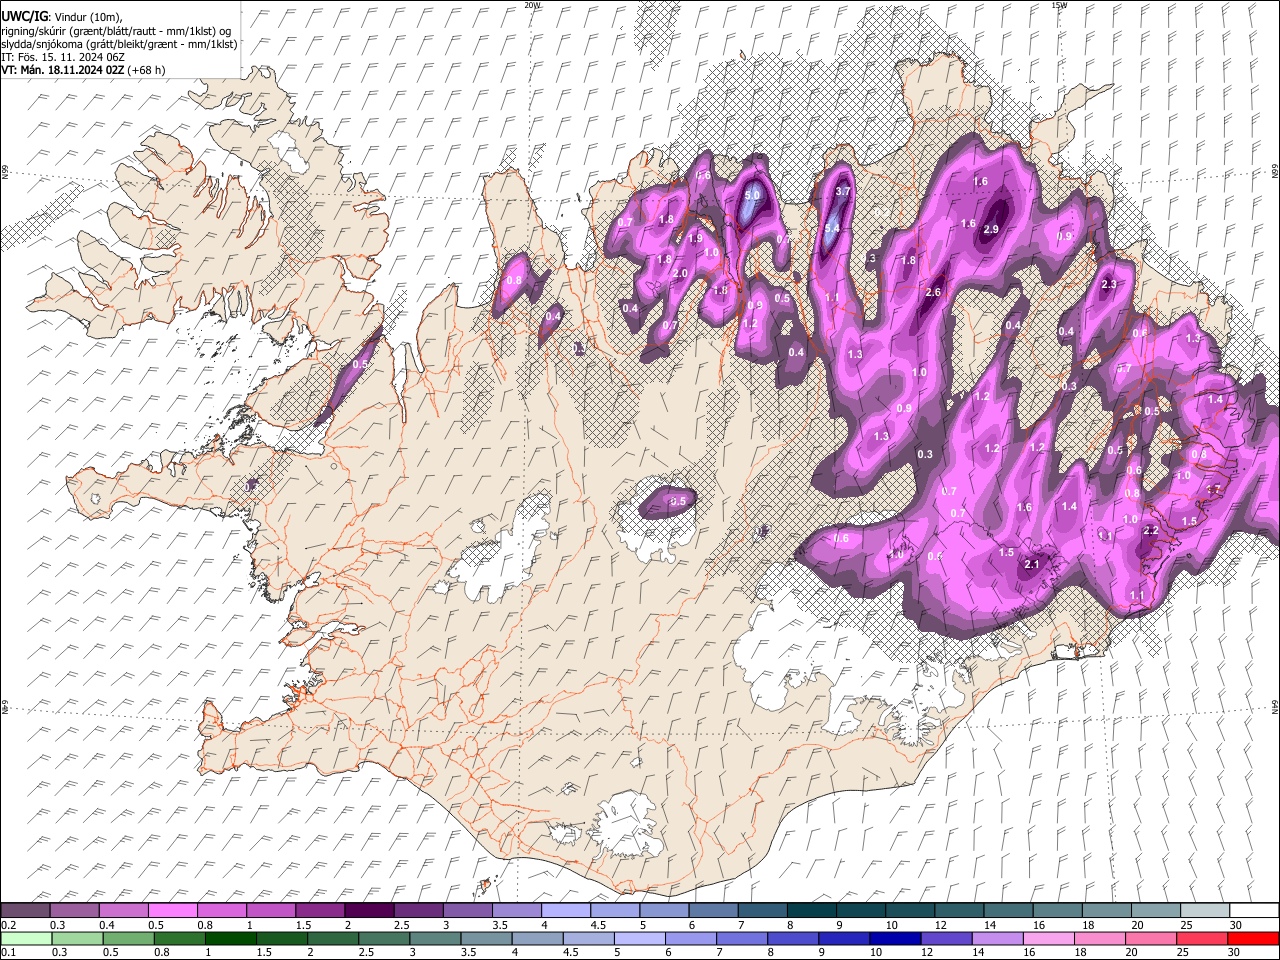Click the 0.2 label in upper legend scale
1280x960 pixels.
point(7,925)
